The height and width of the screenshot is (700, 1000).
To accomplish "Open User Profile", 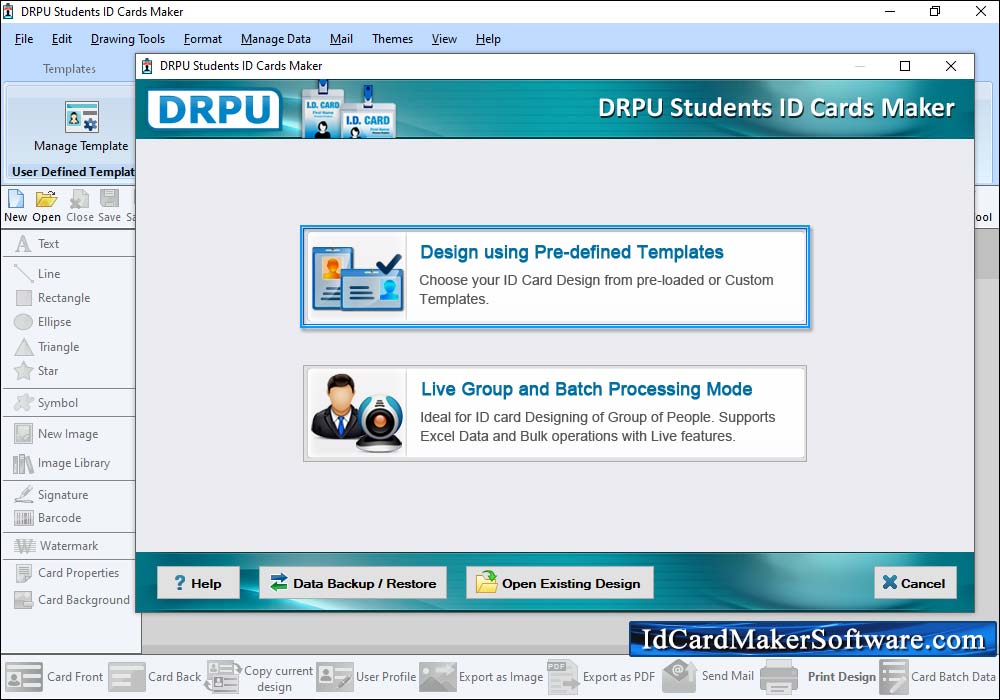I will click(x=367, y=676).
